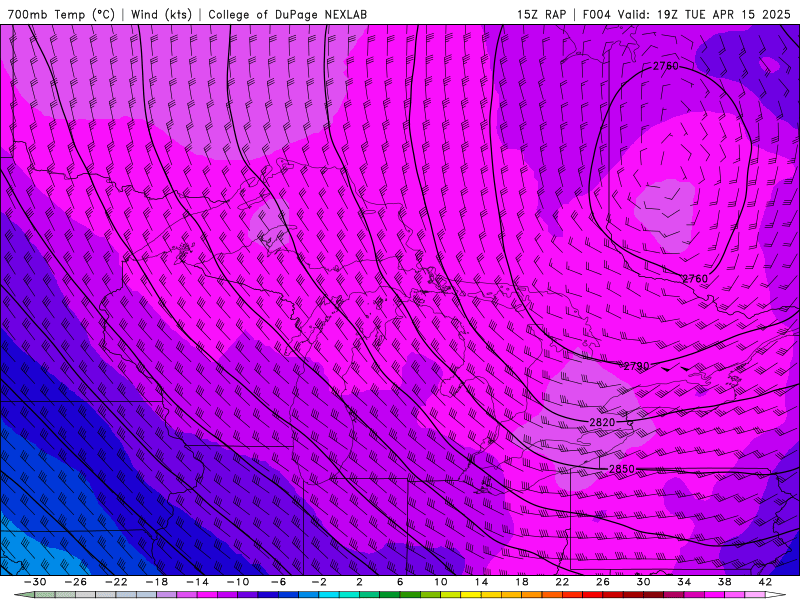Click the 10 value on the color scale
The image size is (800, 600).
coord(440,582)
